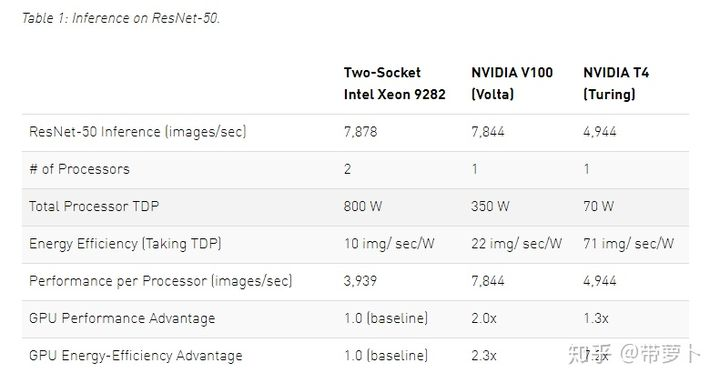The width and height of the screenshot is (720, 383).
Task: Click the 350 W TDP cell
Action: [490, 206]
